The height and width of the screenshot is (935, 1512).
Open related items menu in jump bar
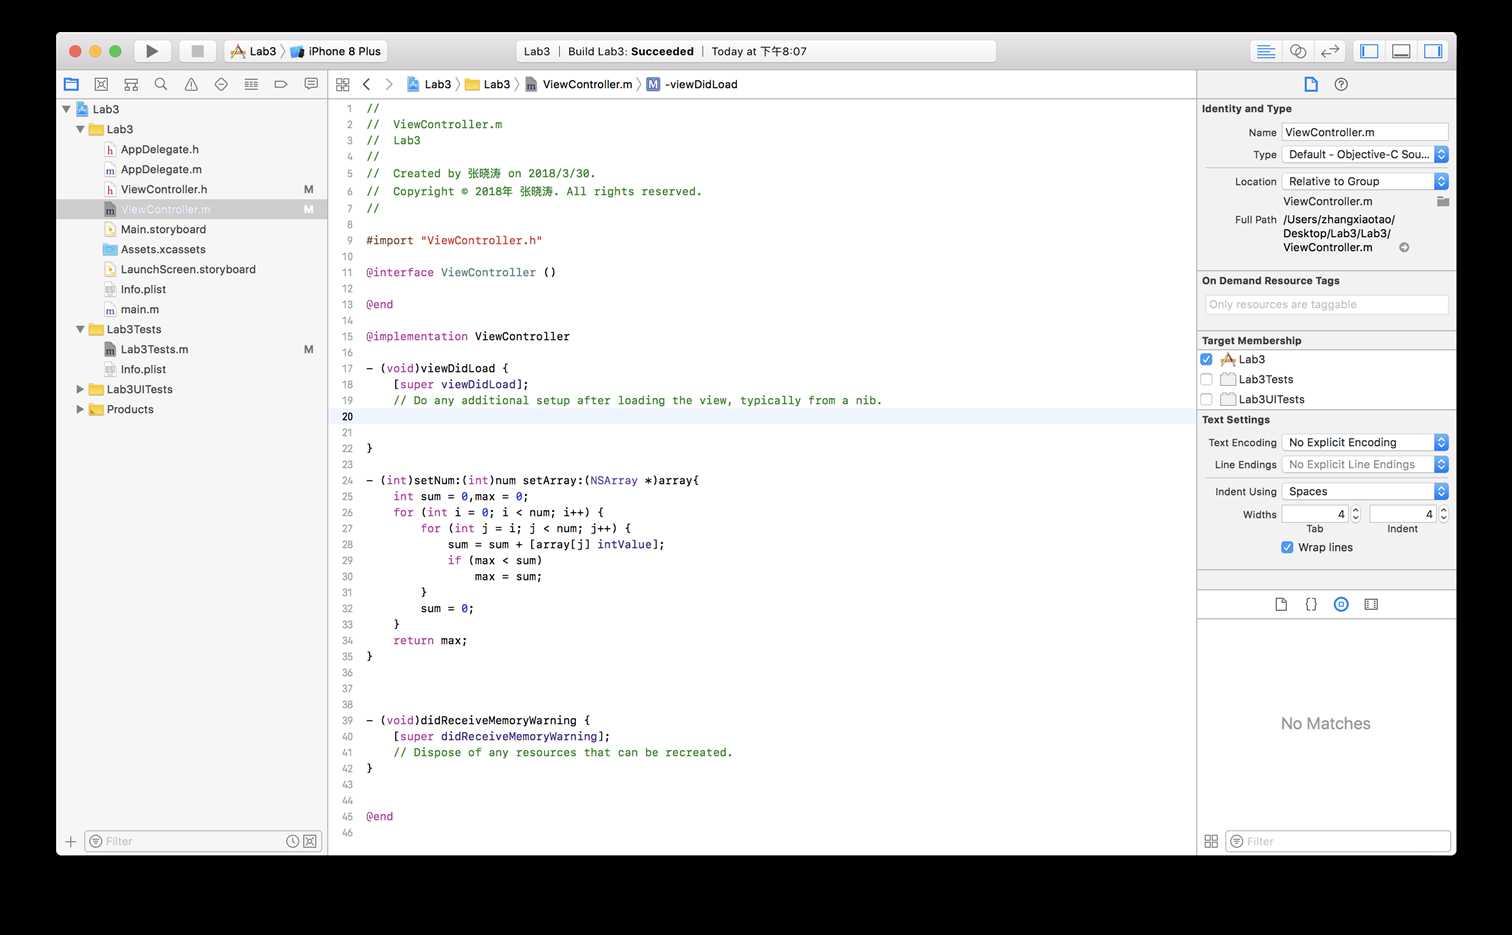[x=343, y=84]
